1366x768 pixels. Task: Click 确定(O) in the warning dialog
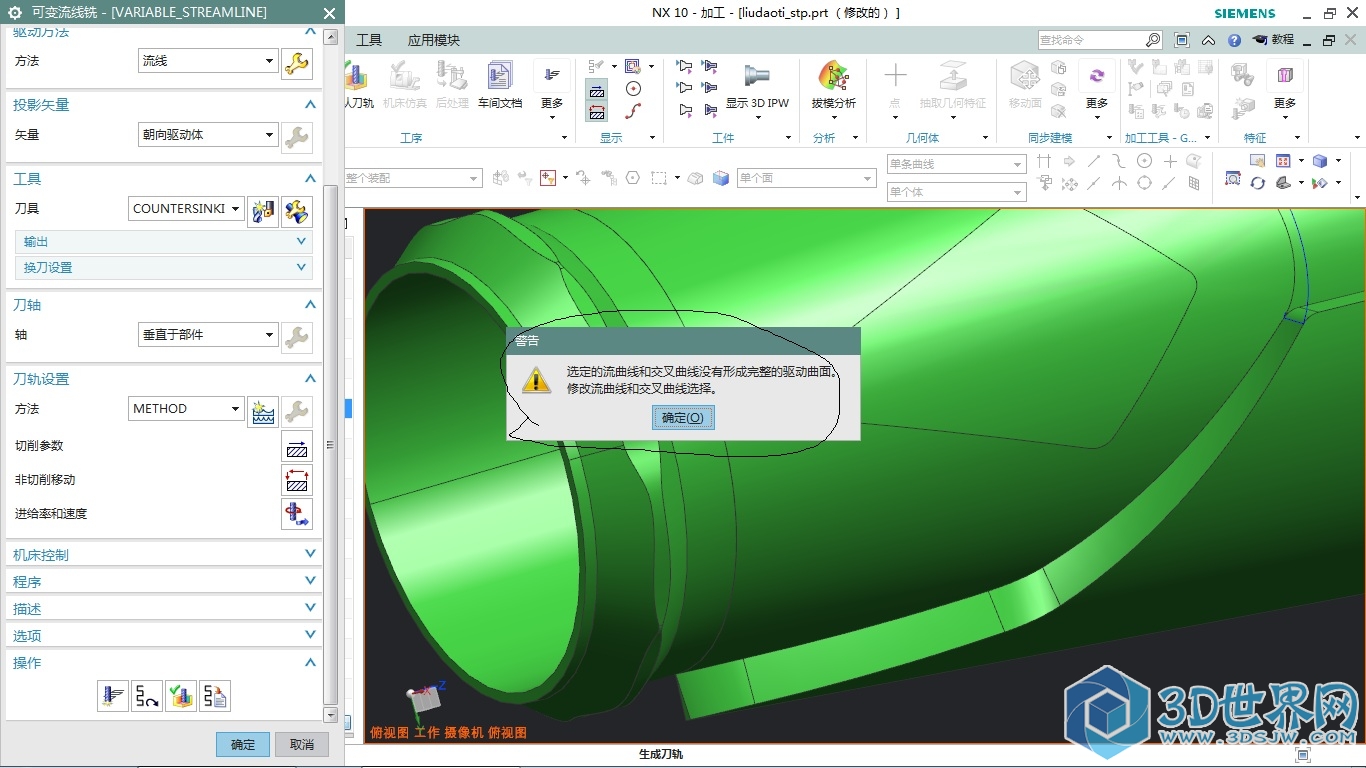683,418
